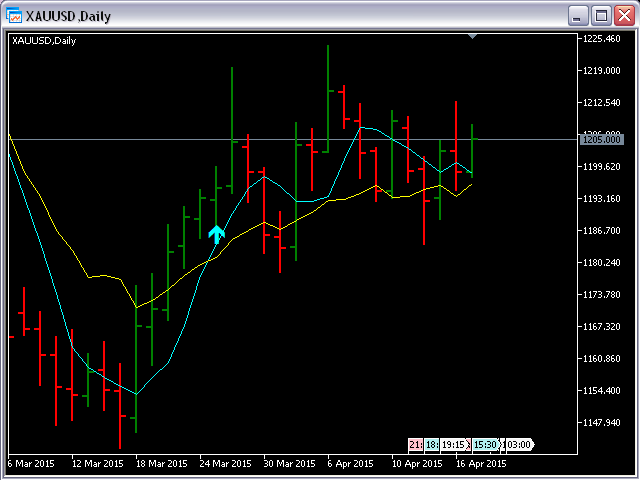The height and width of the screenshot is (480, 640).
Task: Click the 18 Mar 2015 date label
Action: (x=162, y=464)
